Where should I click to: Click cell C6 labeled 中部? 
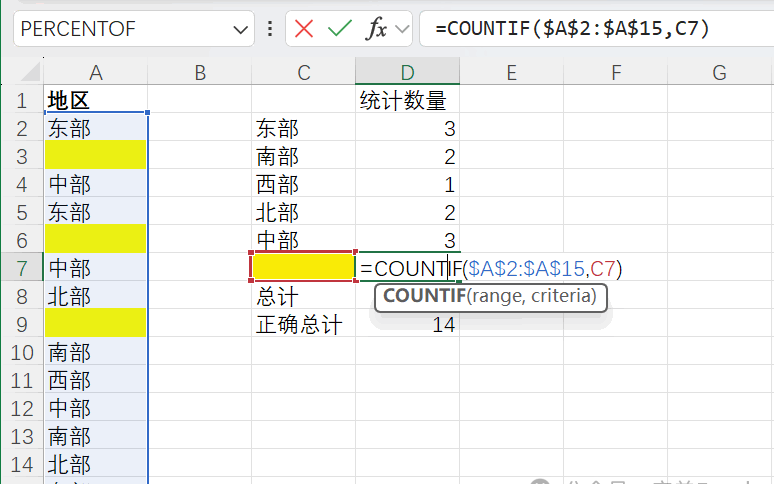tap(304, 240)
